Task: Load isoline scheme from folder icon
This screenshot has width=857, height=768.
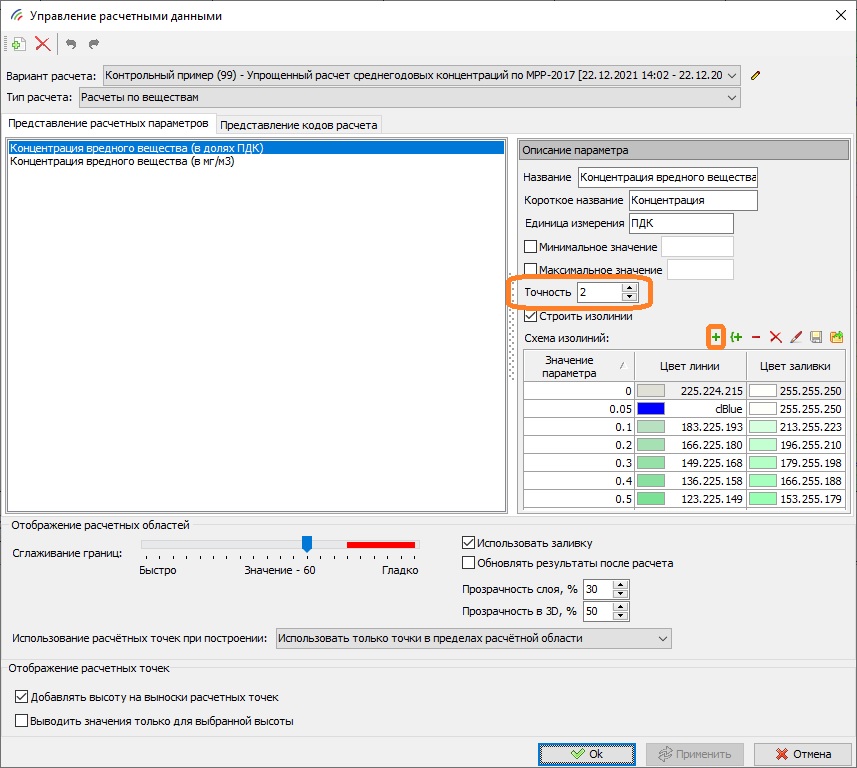Action: pyautogui.click(x=836, y=338)
